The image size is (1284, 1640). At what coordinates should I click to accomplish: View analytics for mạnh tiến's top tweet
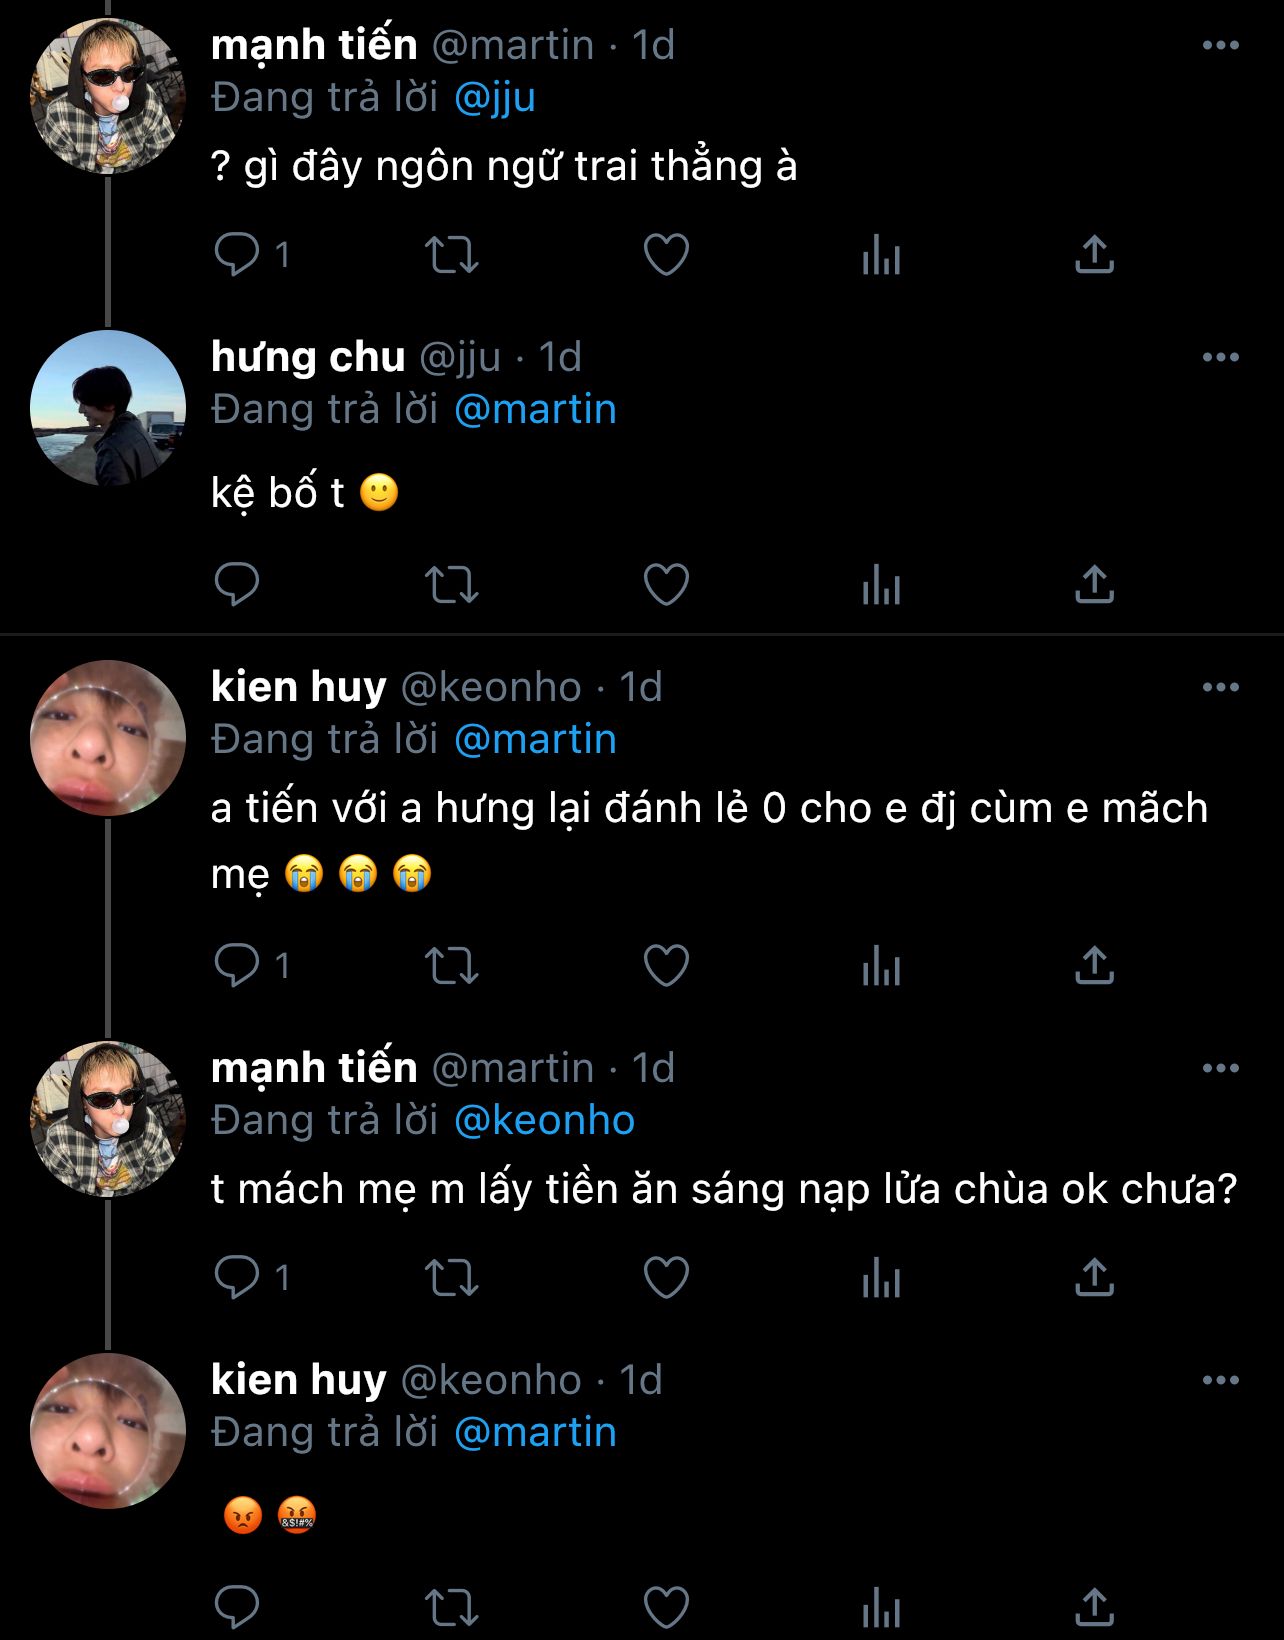click(x=881, y=254)
